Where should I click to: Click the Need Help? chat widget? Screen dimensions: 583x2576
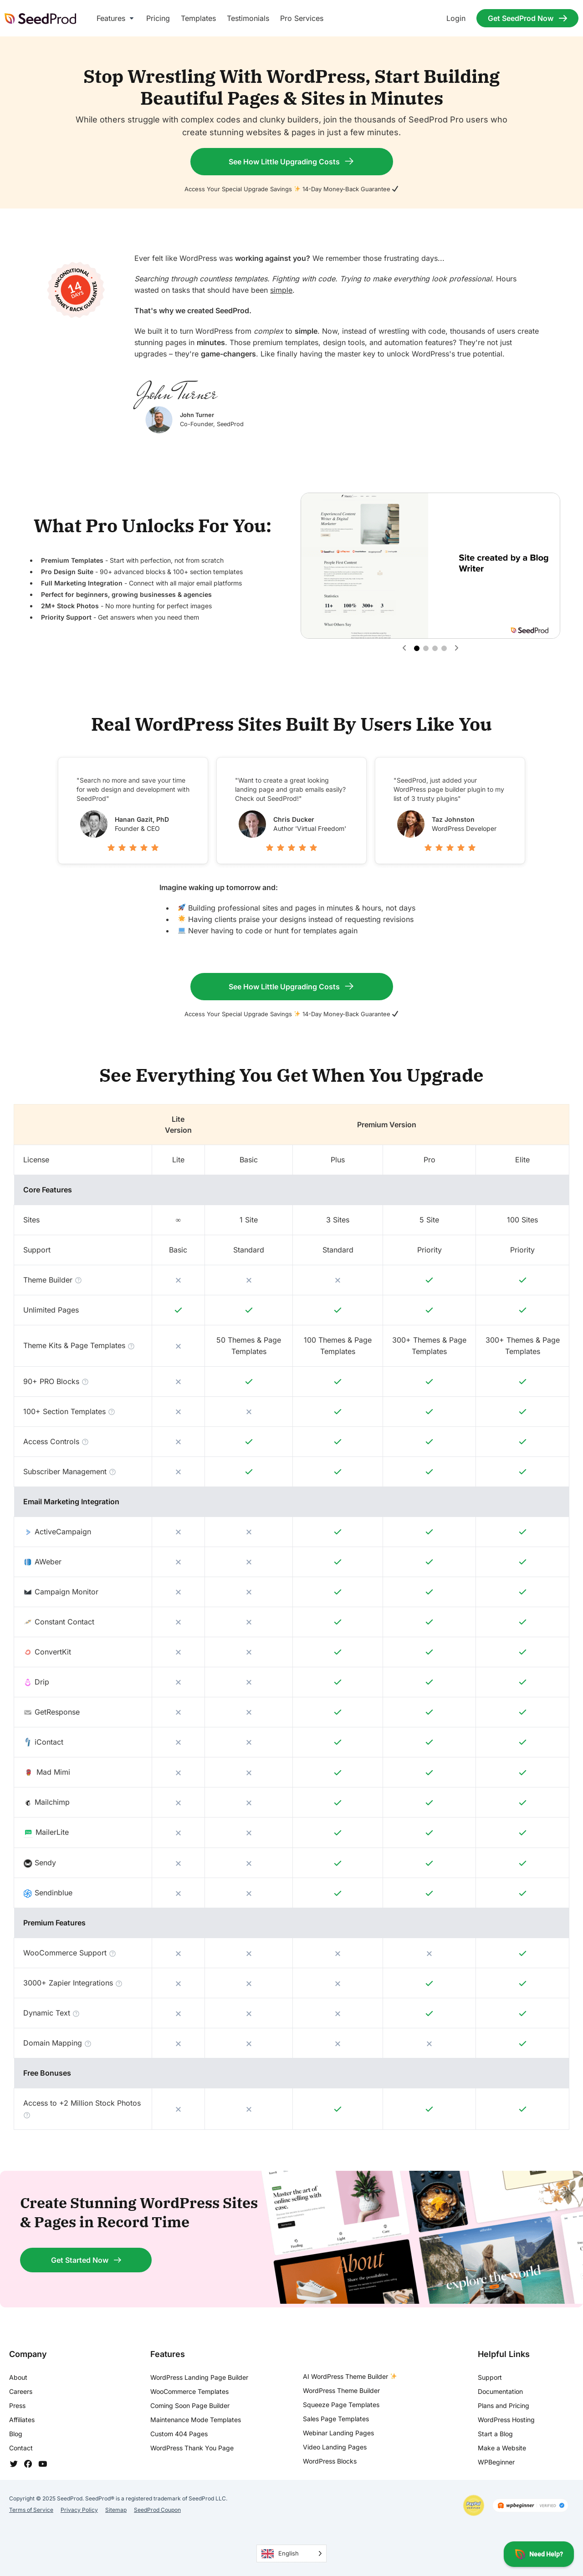tap(539, 2553)
